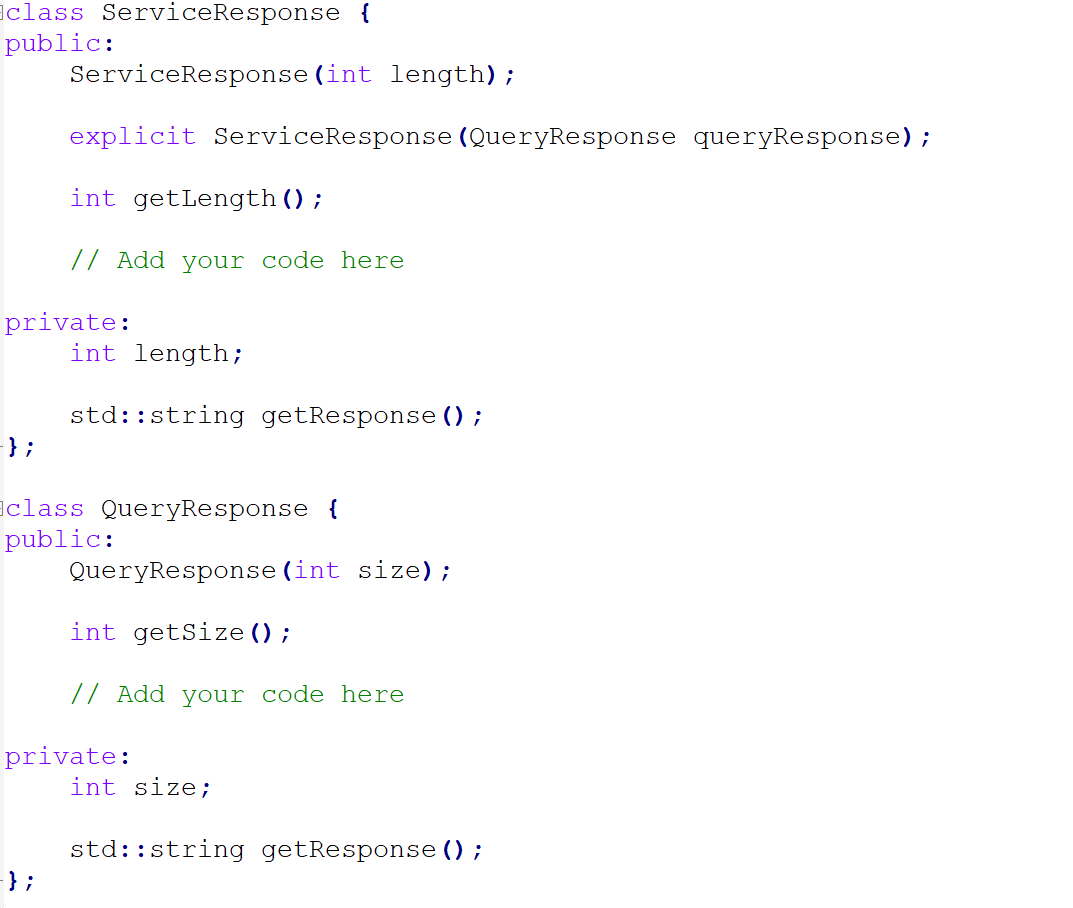Click the fold indicator beside class ServiceResponse
The width and height of the screenshot is (1073, 908).
click(x=3, y=12)
